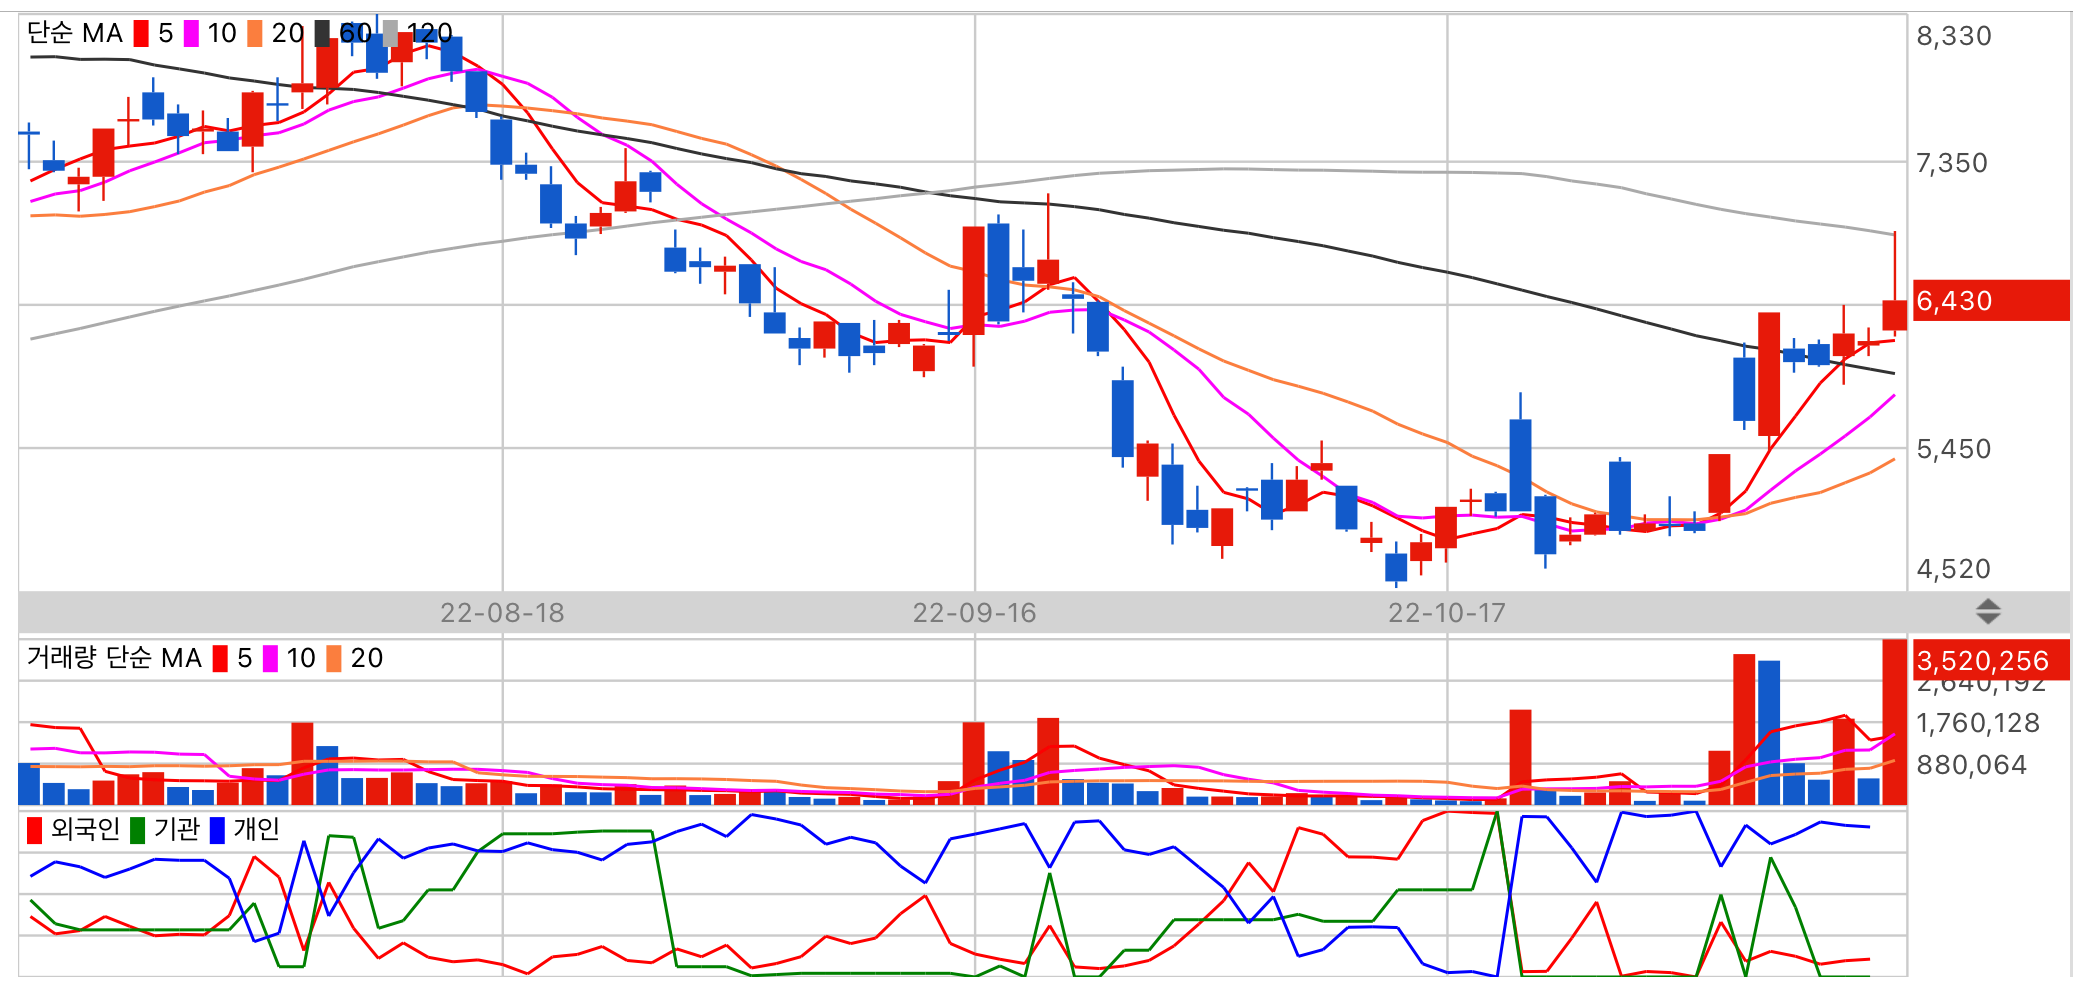Click the tallest red volume bar at right edge
2073x996 pixels.
click(1894, 722)
